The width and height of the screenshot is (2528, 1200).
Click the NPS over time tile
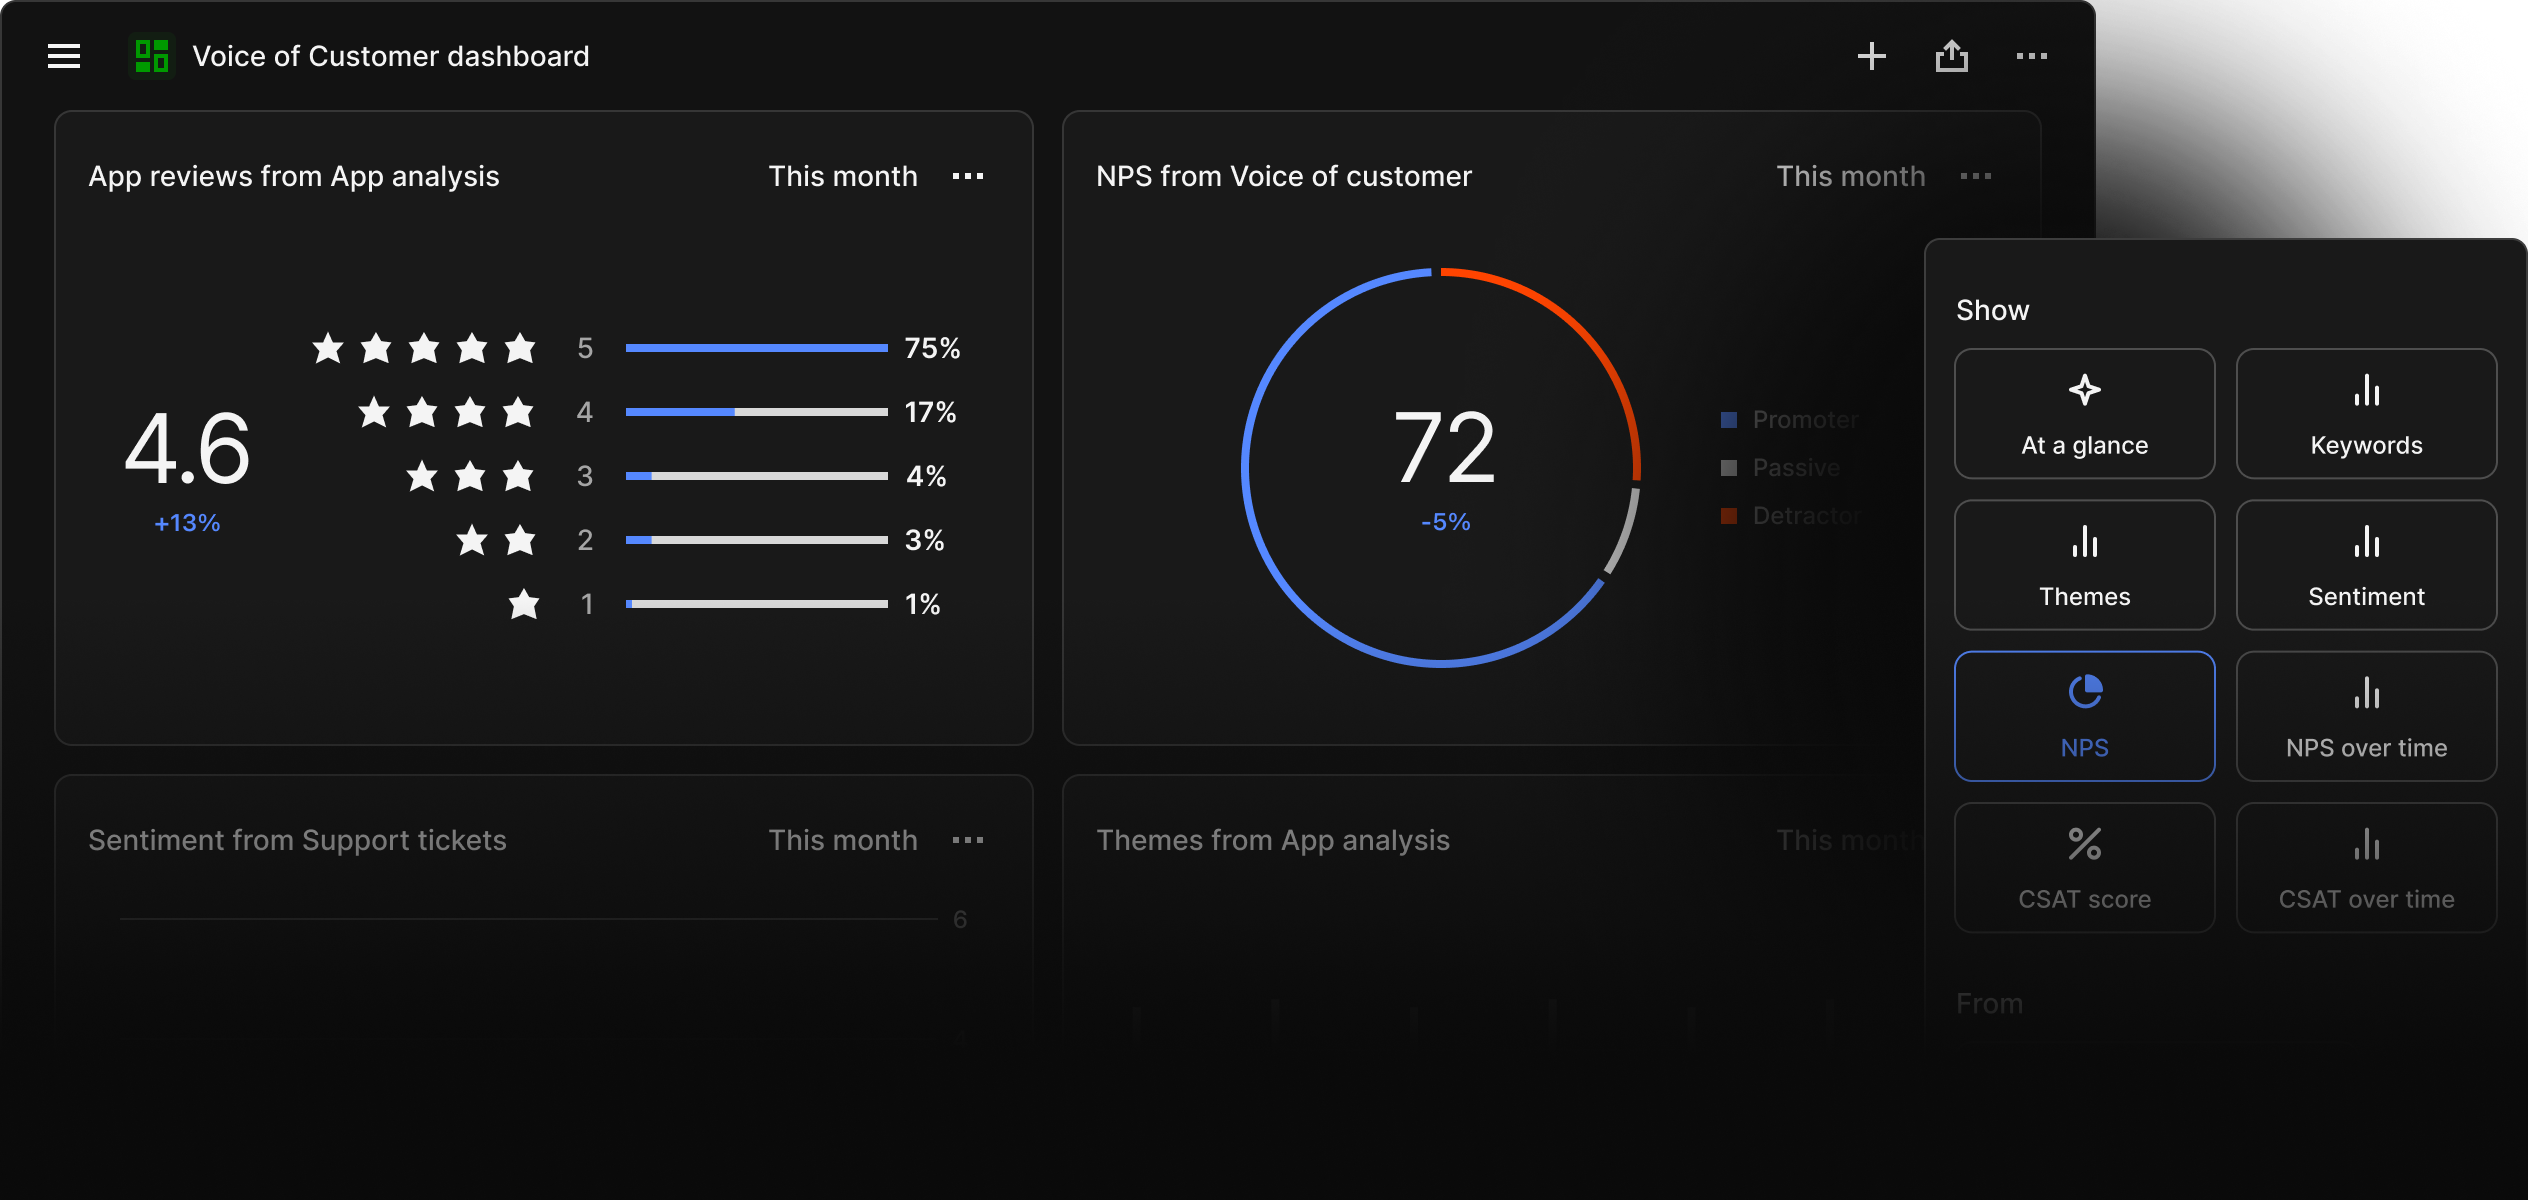pyautogui.click(x=2365, y=716)
